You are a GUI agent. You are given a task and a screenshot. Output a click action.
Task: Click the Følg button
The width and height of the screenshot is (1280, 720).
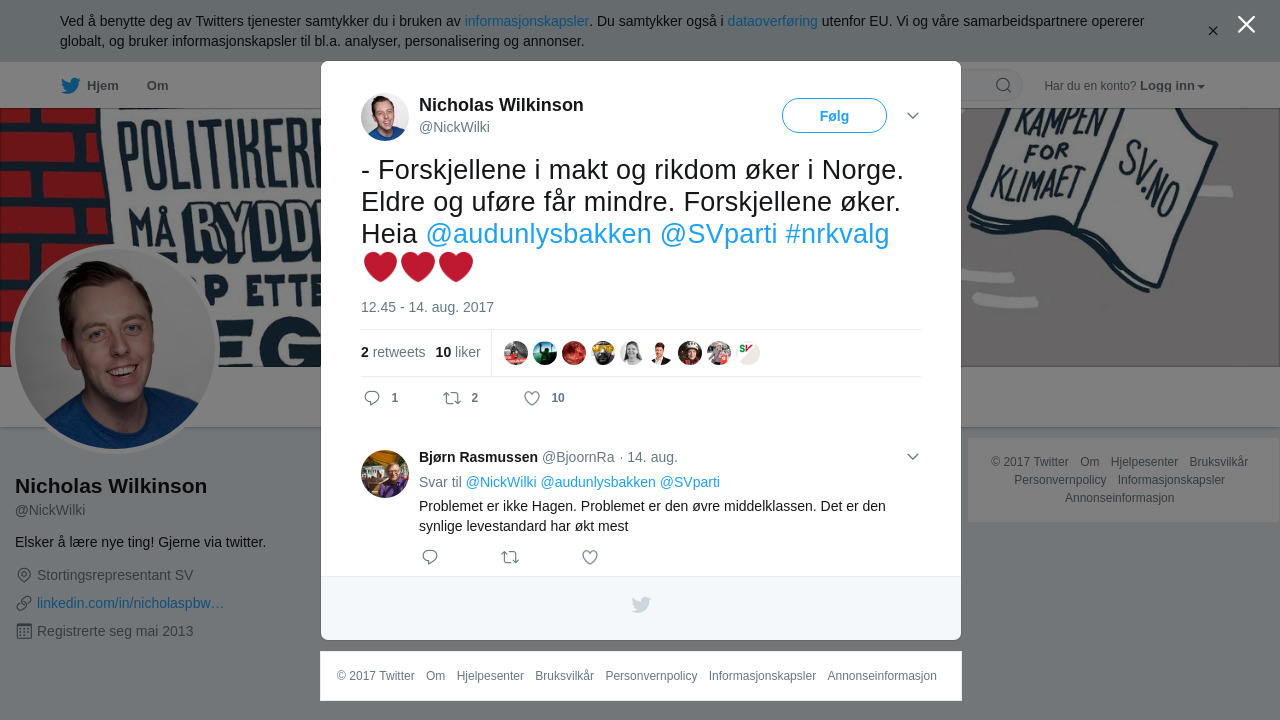click(834, 116)
